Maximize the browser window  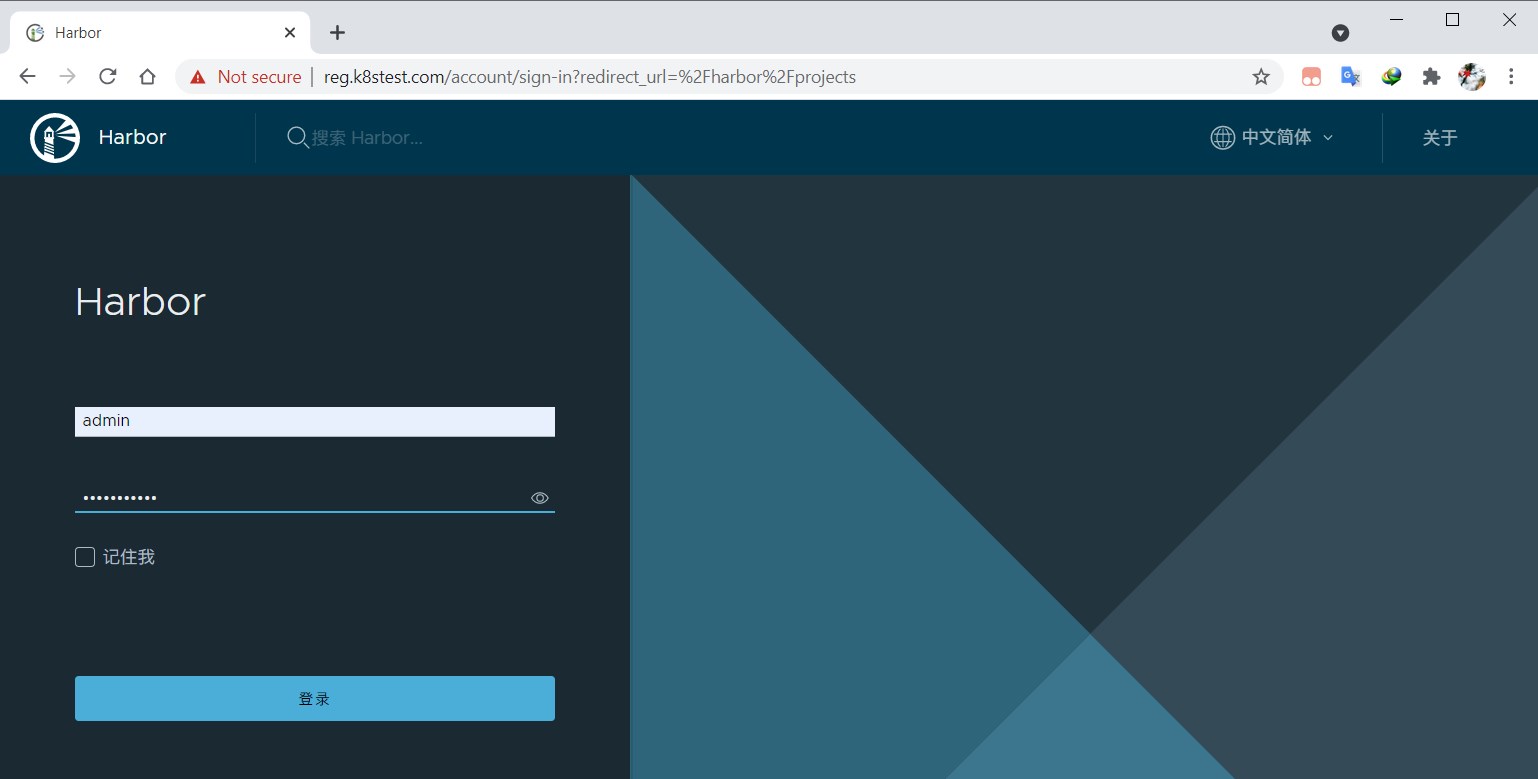coord(1453,20)
